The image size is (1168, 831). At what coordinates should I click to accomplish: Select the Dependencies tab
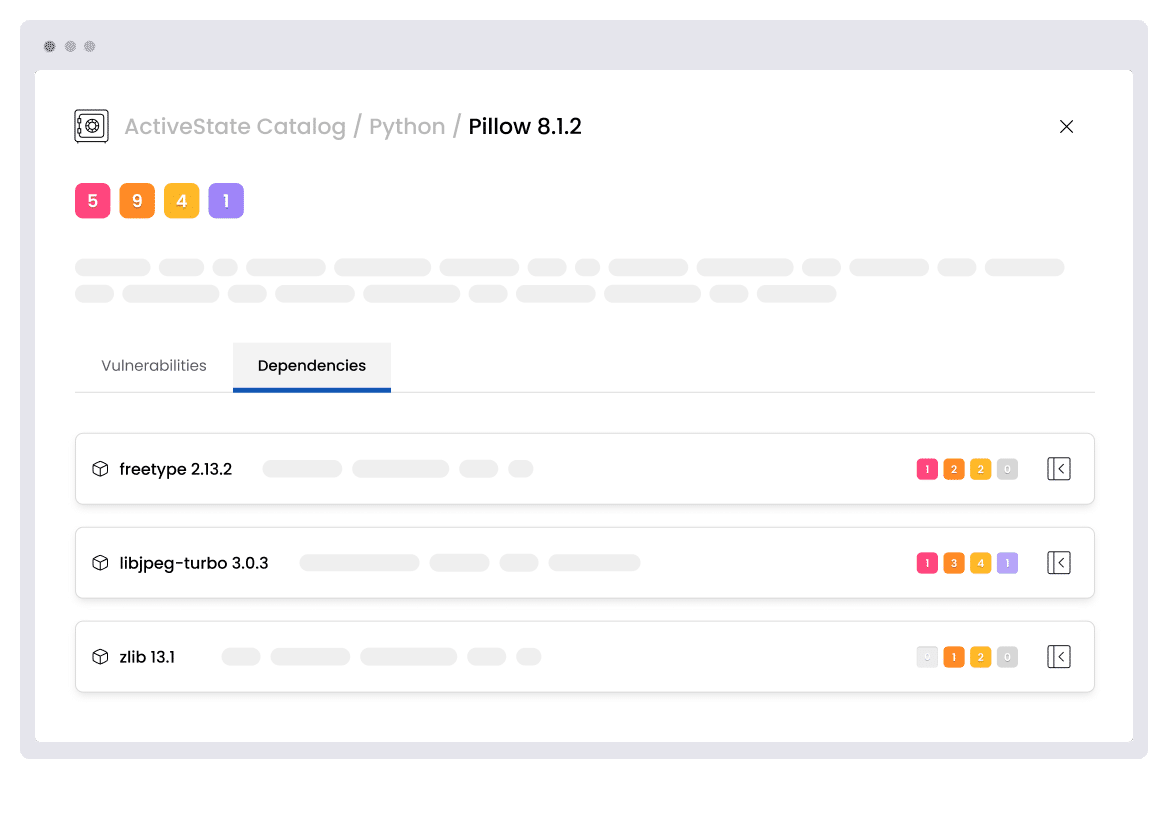click(x=312, y=366)
